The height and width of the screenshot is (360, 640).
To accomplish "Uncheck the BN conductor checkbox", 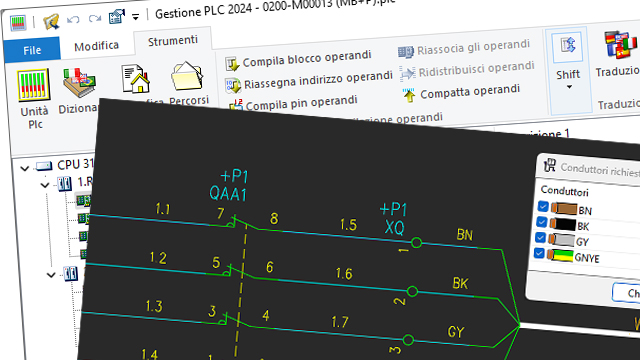I will coord(543,206).
